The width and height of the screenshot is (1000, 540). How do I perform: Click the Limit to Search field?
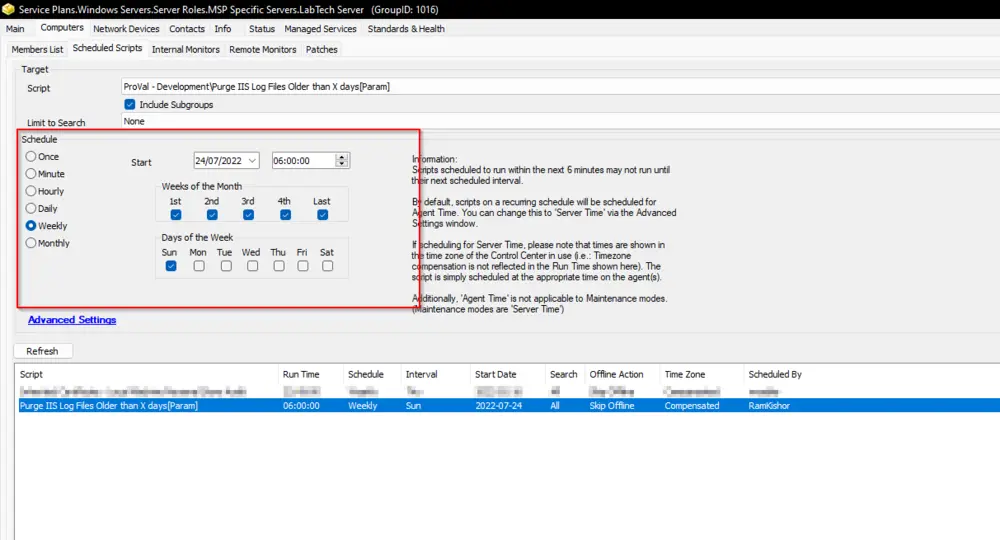tap(560, 121)
